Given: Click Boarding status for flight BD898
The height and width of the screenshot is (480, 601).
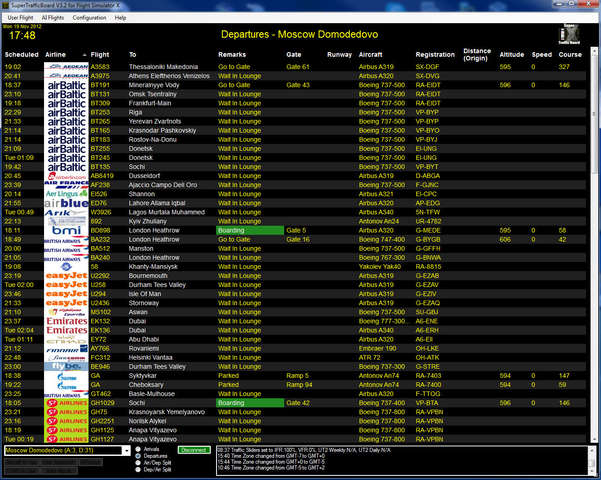Looking at the screenshot, I should (x=250, y=230).
